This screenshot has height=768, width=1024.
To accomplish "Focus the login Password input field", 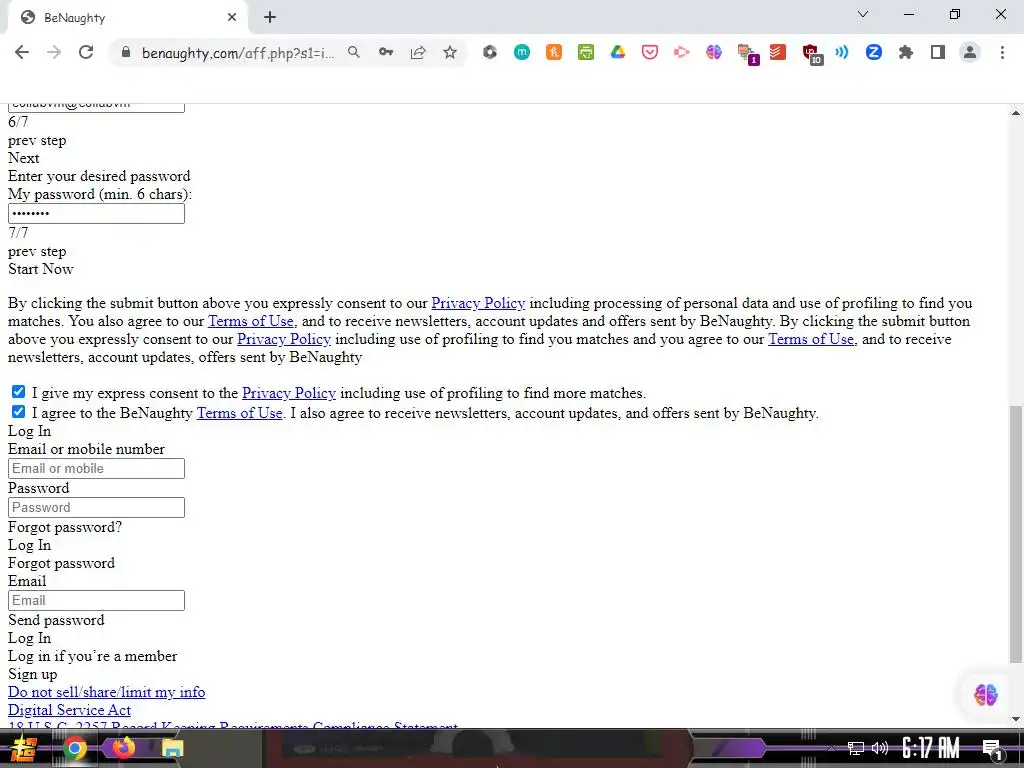I will (96, 507).
